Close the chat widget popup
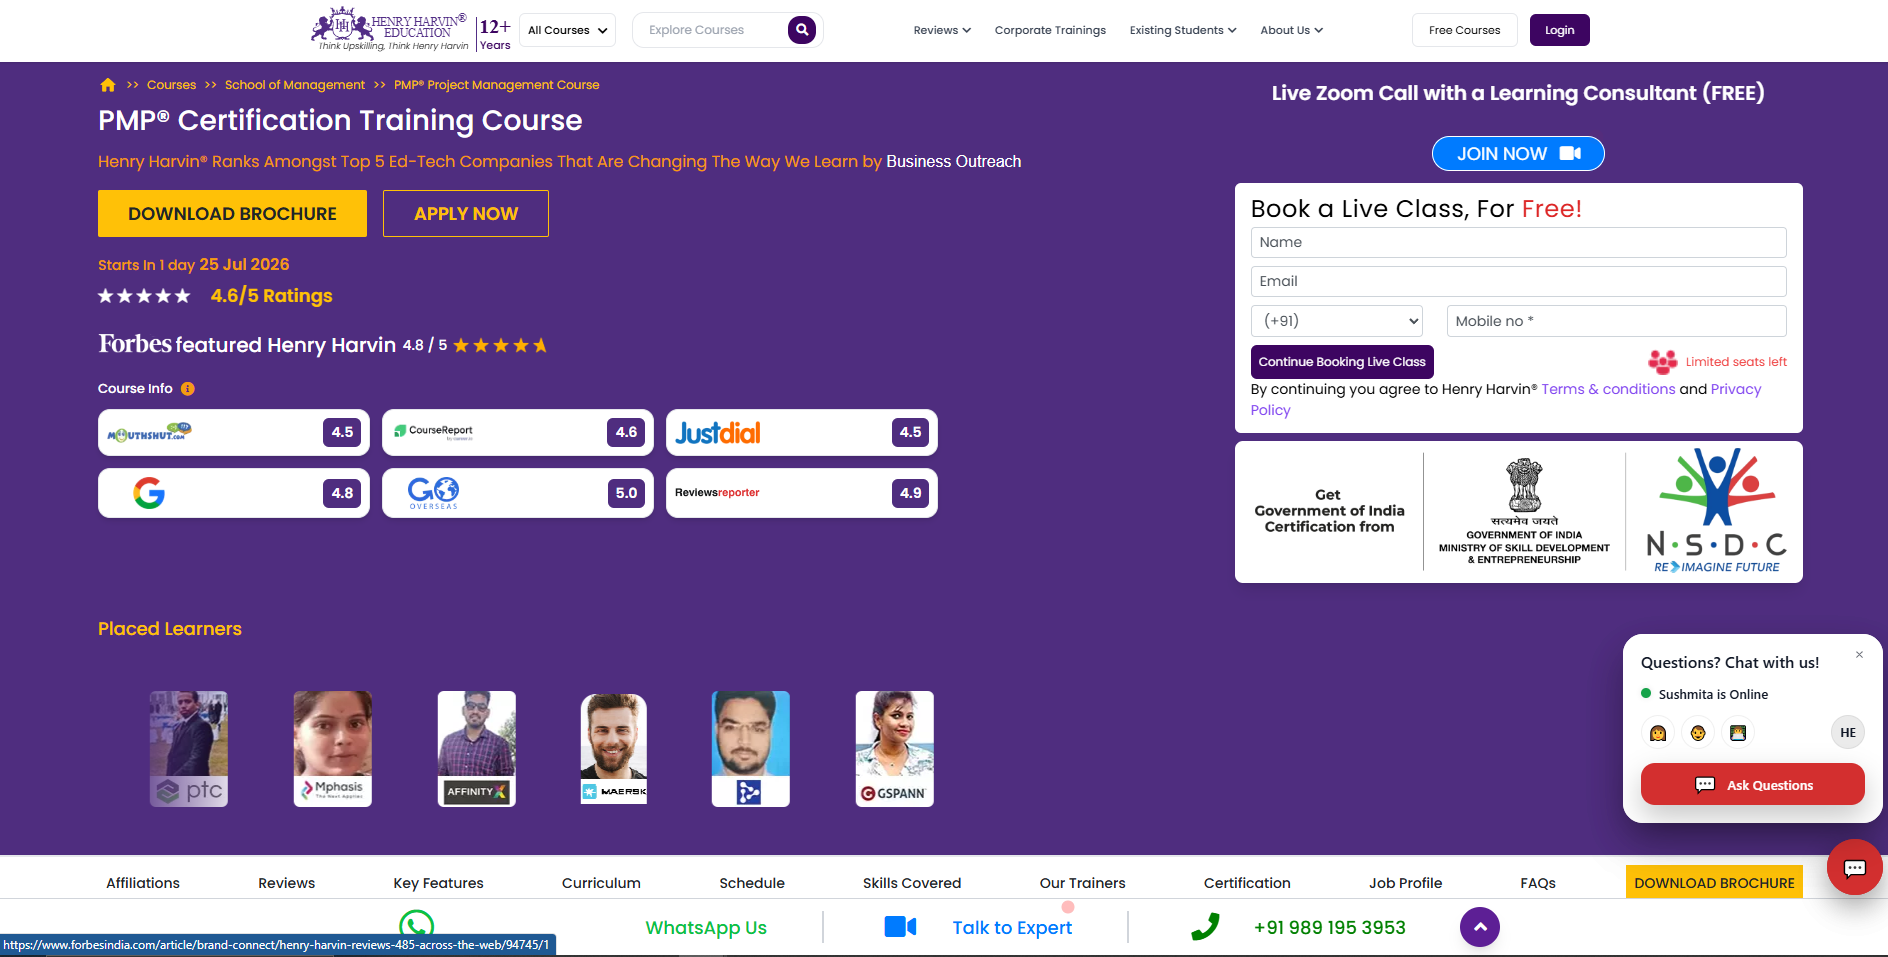Screen dimensions: 1888x957 (x=1860, y=655)
